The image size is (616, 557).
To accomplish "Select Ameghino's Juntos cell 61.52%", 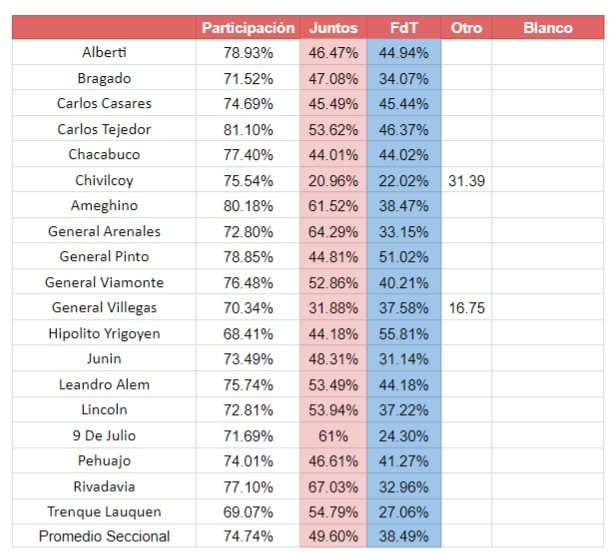I will [333, 206].
